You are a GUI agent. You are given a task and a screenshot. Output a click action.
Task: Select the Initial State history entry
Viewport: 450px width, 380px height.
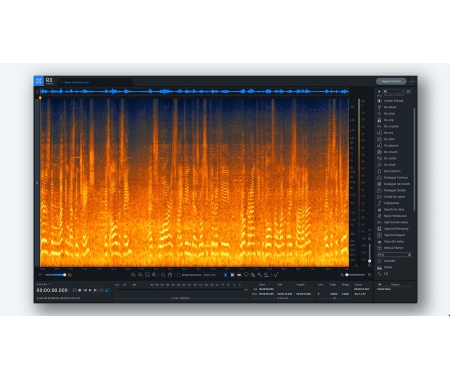coord(384,289)
